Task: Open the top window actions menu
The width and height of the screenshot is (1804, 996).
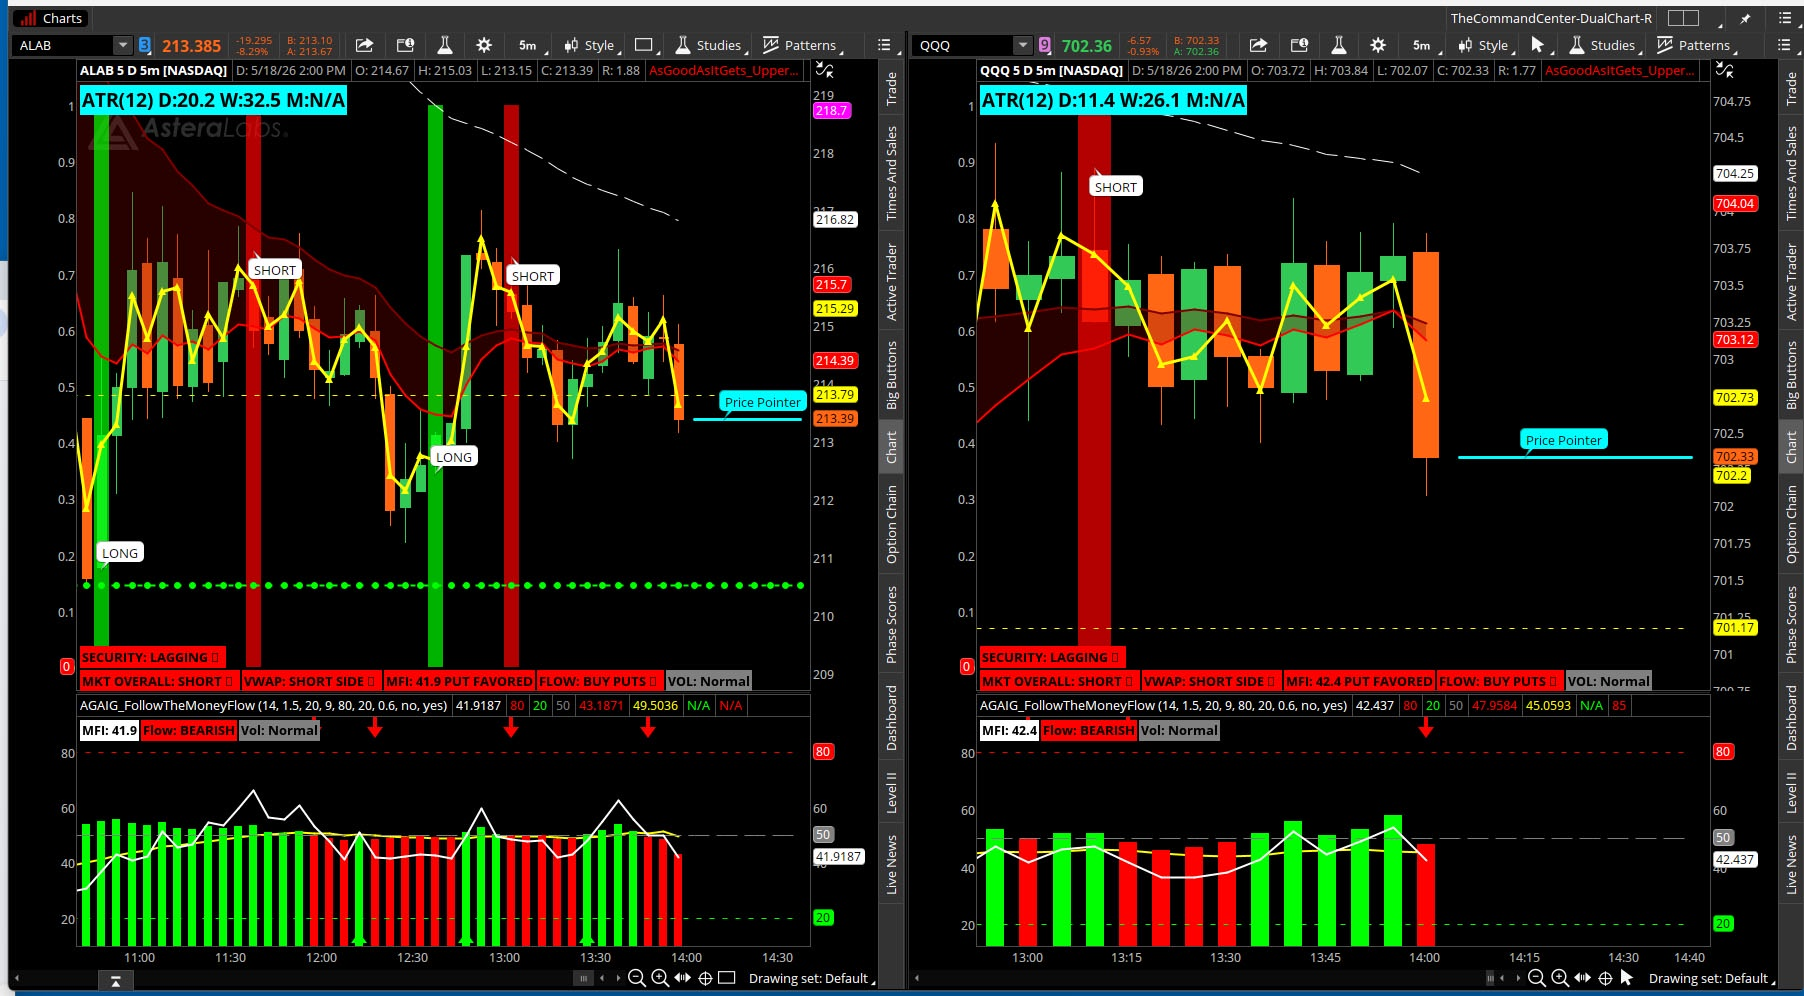Action: pyautogui.click(x=1785, y=18)
